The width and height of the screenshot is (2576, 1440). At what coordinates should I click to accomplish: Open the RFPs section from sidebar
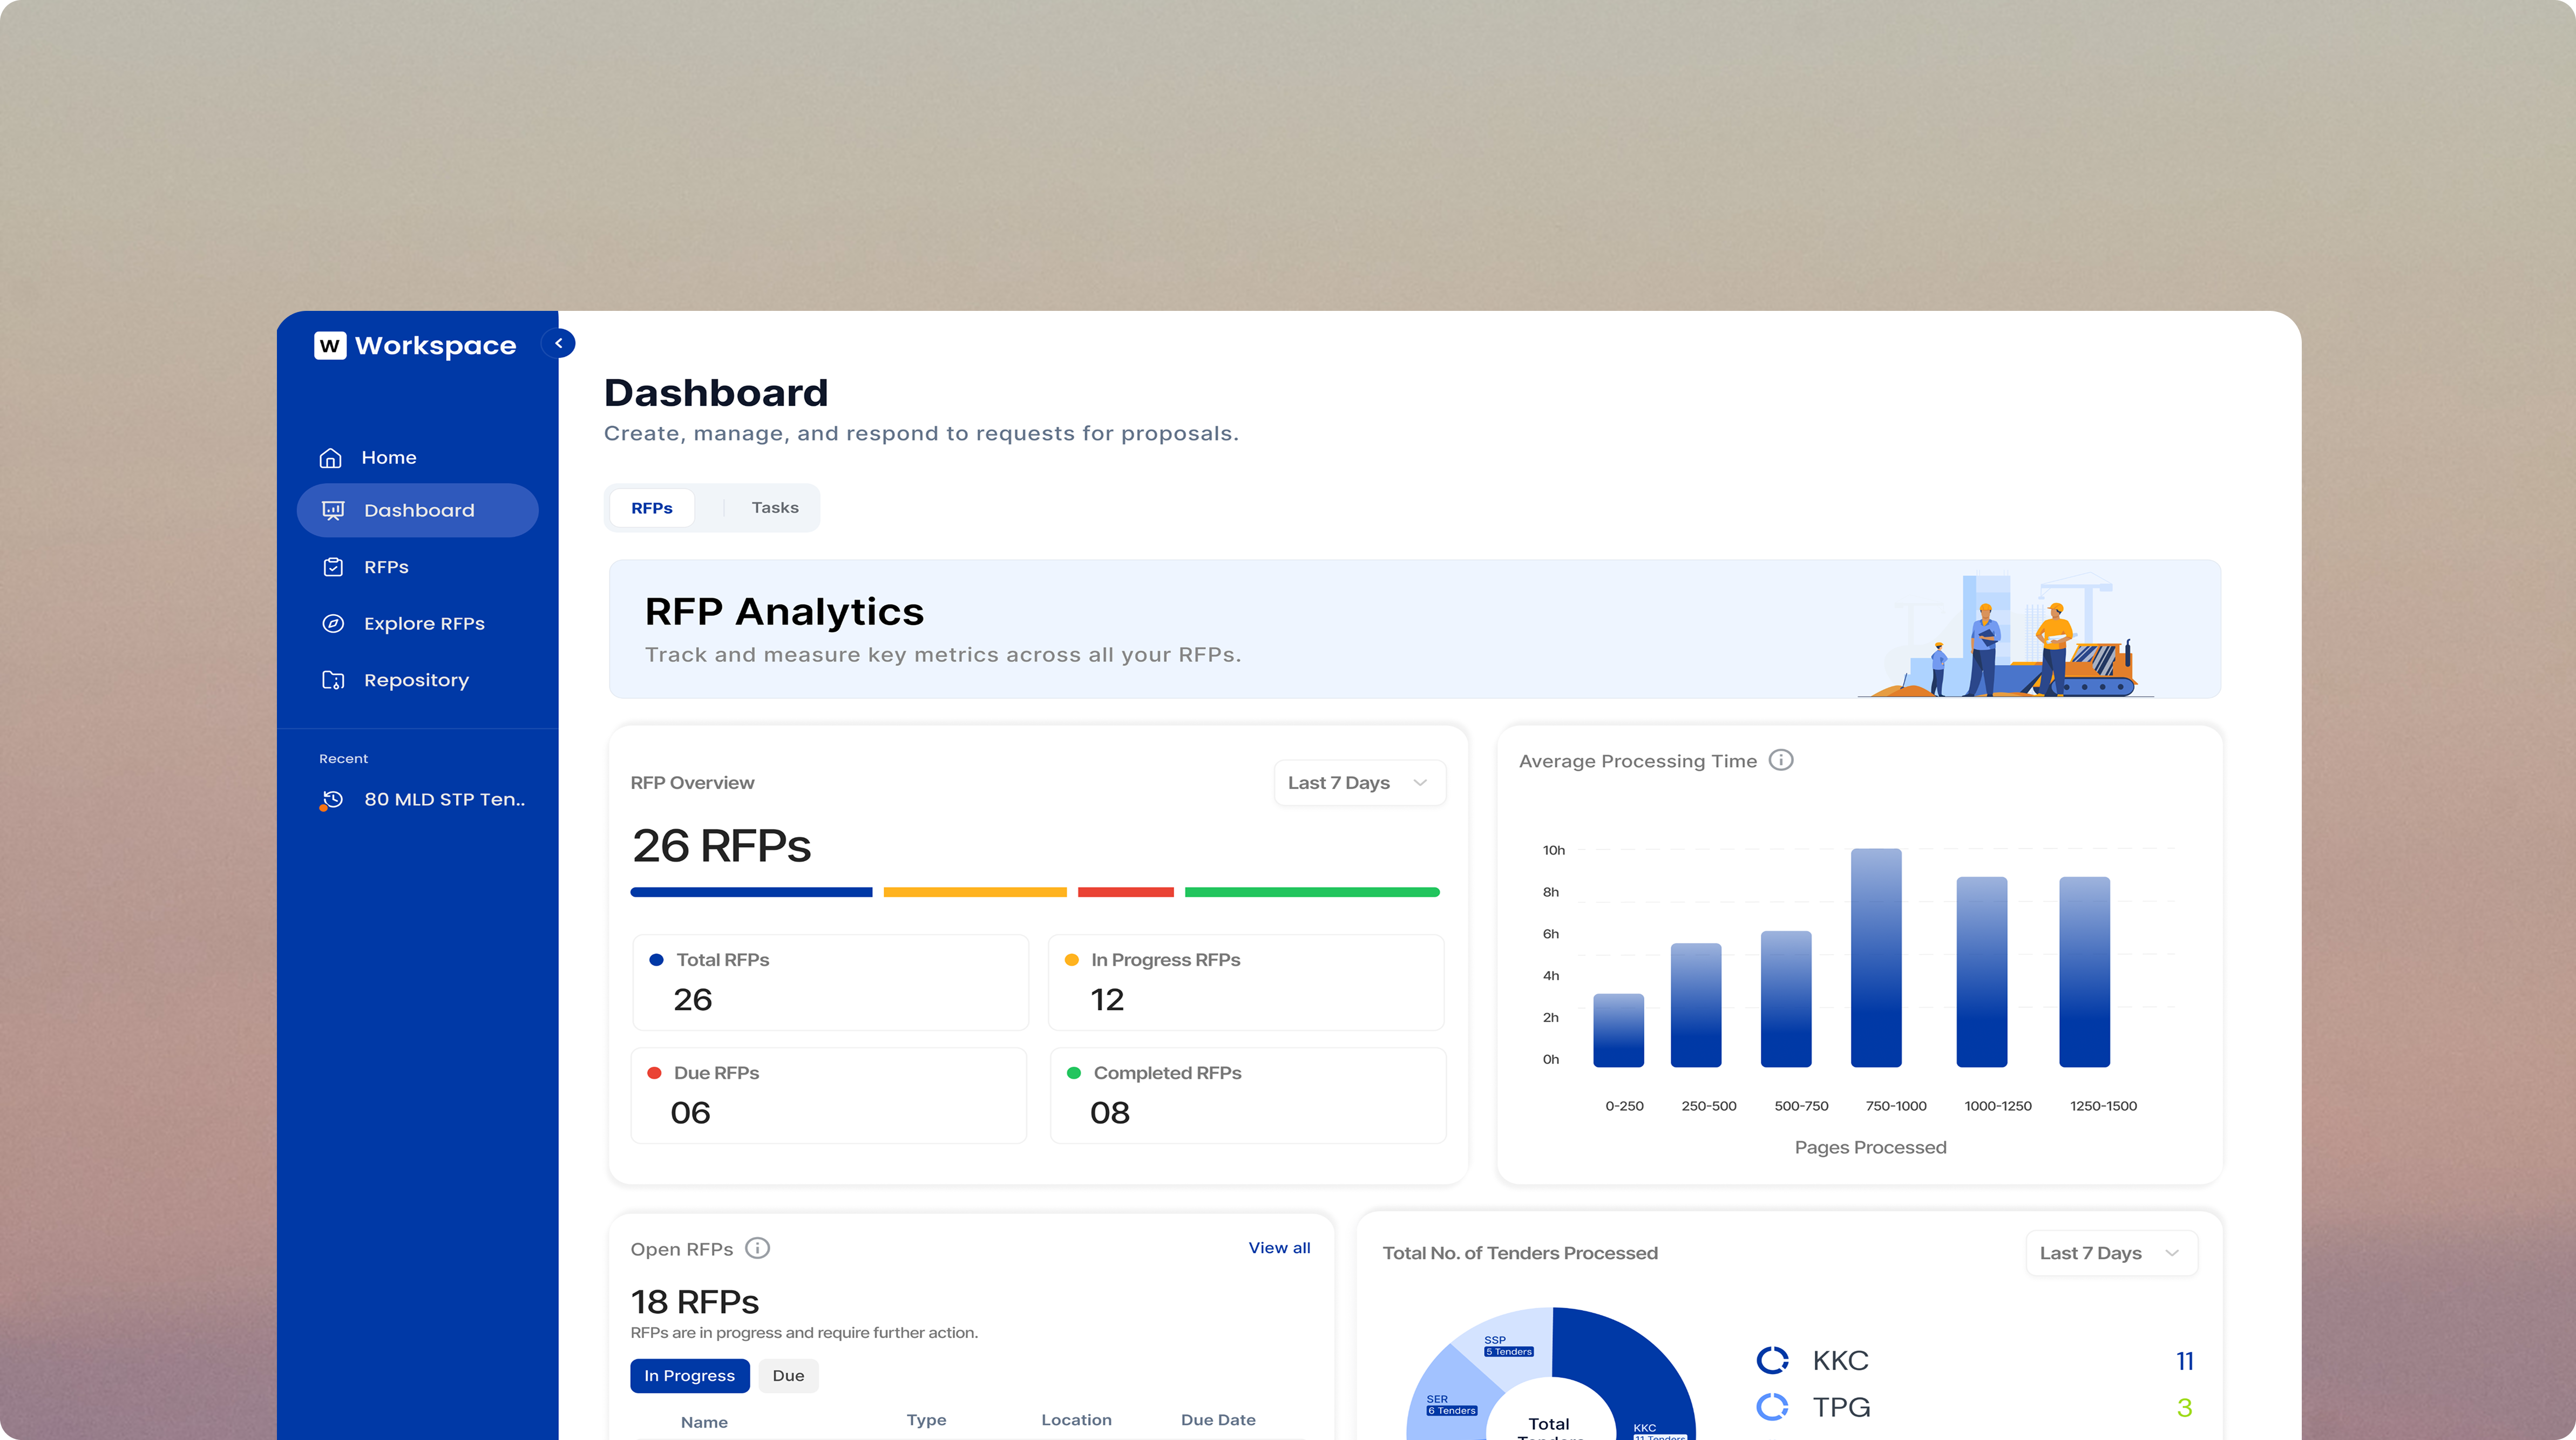[385, 566]
